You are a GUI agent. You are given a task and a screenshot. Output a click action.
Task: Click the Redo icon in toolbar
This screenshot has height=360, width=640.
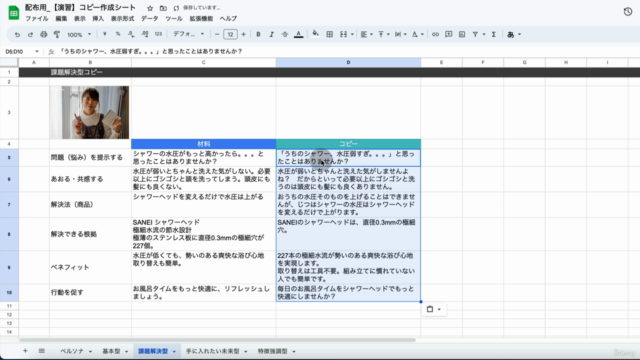(30, 35)
